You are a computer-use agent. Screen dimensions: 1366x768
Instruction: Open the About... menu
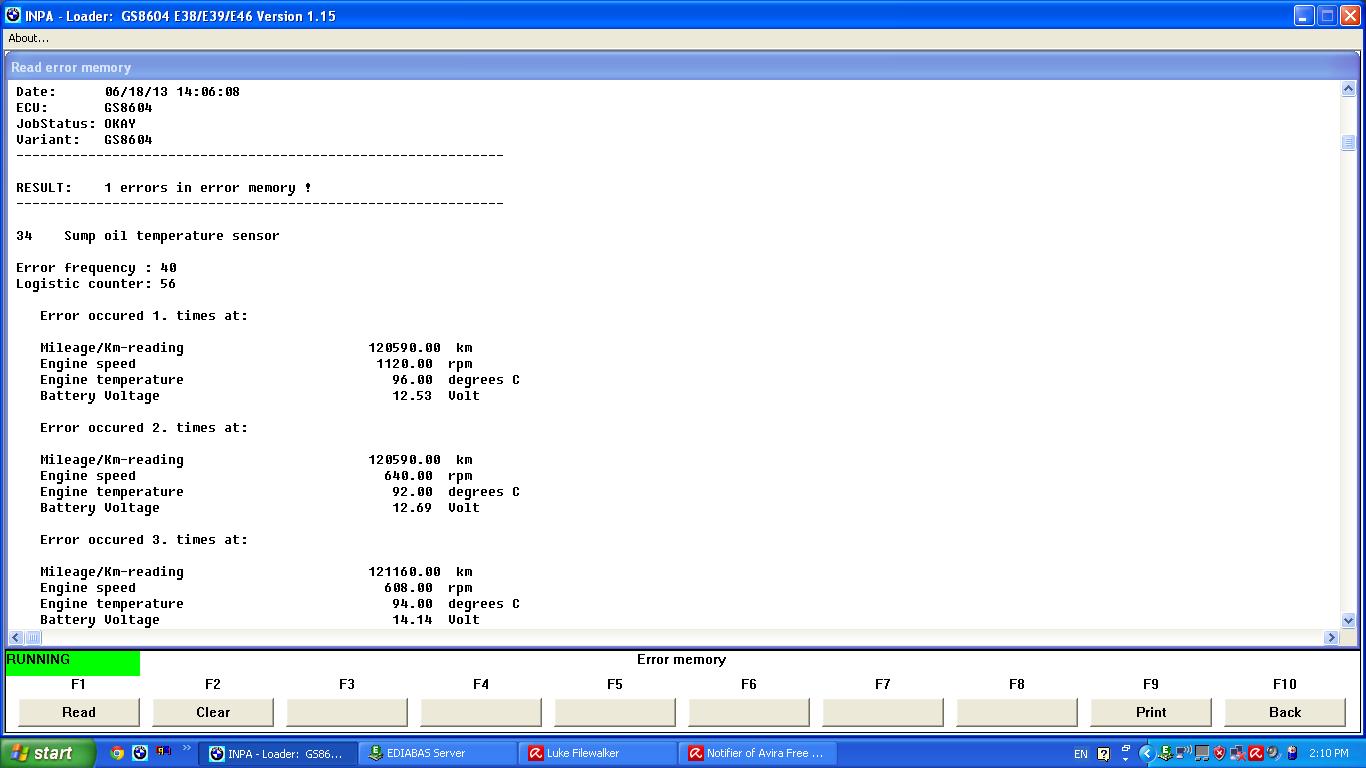click(28, 38)
